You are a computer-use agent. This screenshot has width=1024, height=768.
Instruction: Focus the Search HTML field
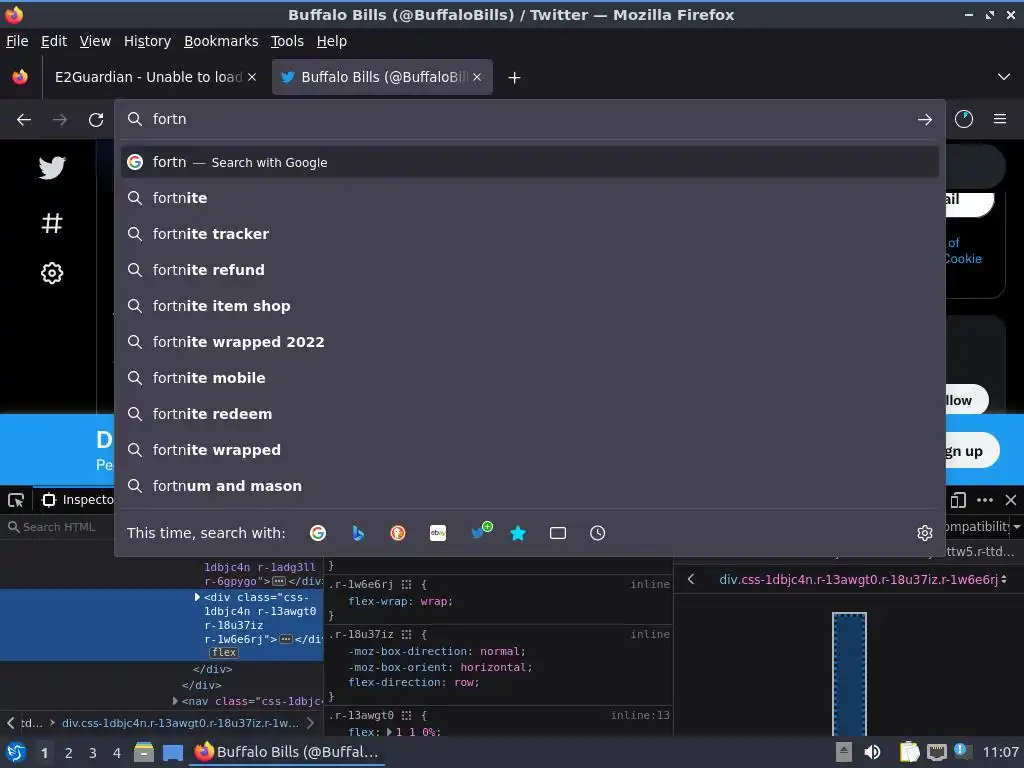coord(57,527)
